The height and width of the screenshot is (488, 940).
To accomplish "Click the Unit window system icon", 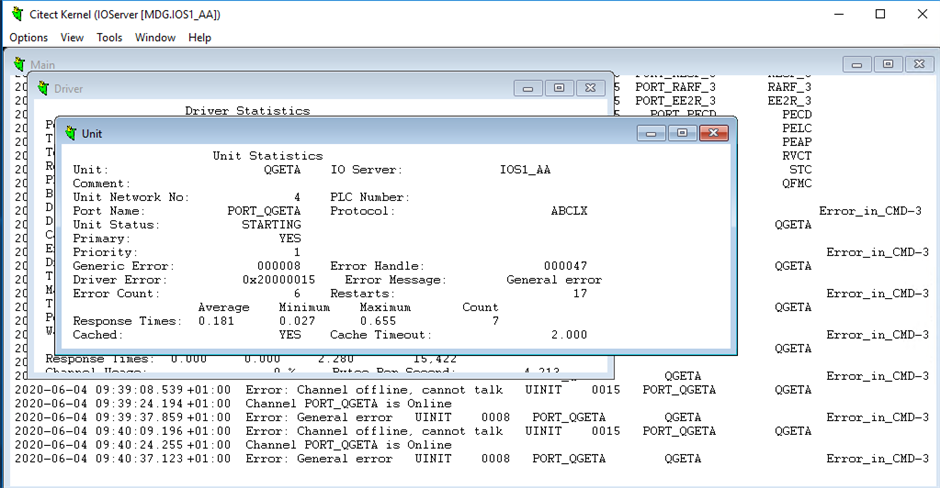I will (x=71, y=133).
